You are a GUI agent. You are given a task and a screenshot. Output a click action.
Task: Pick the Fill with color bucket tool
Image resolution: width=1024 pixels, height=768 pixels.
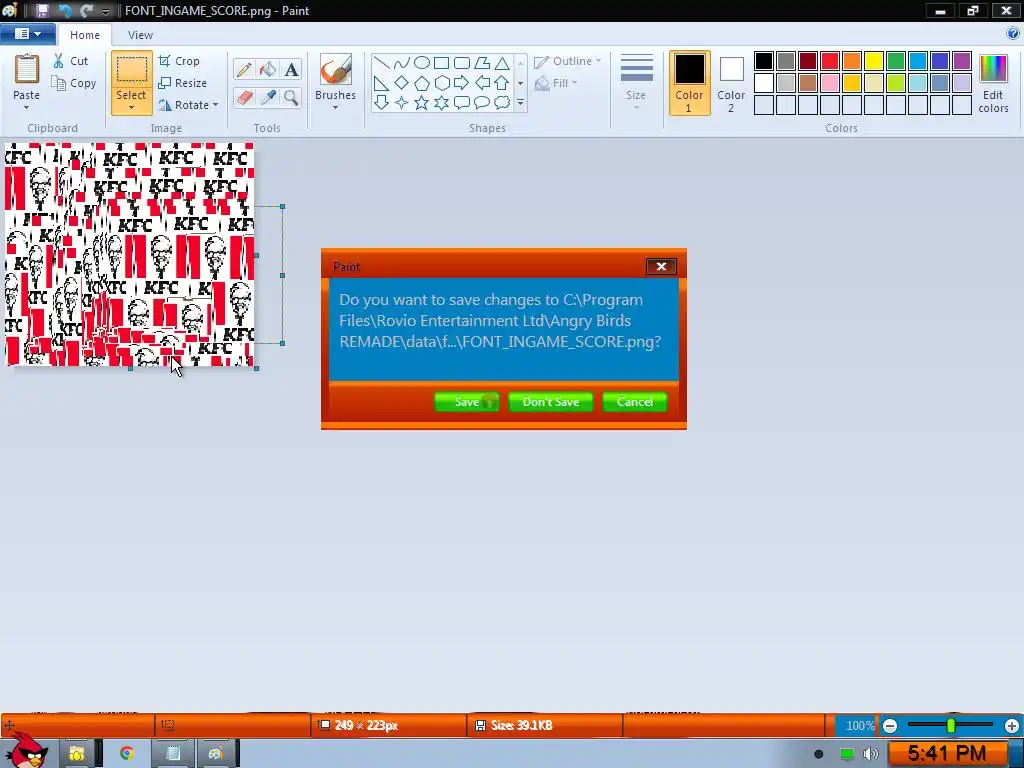(x=267, y=69)
